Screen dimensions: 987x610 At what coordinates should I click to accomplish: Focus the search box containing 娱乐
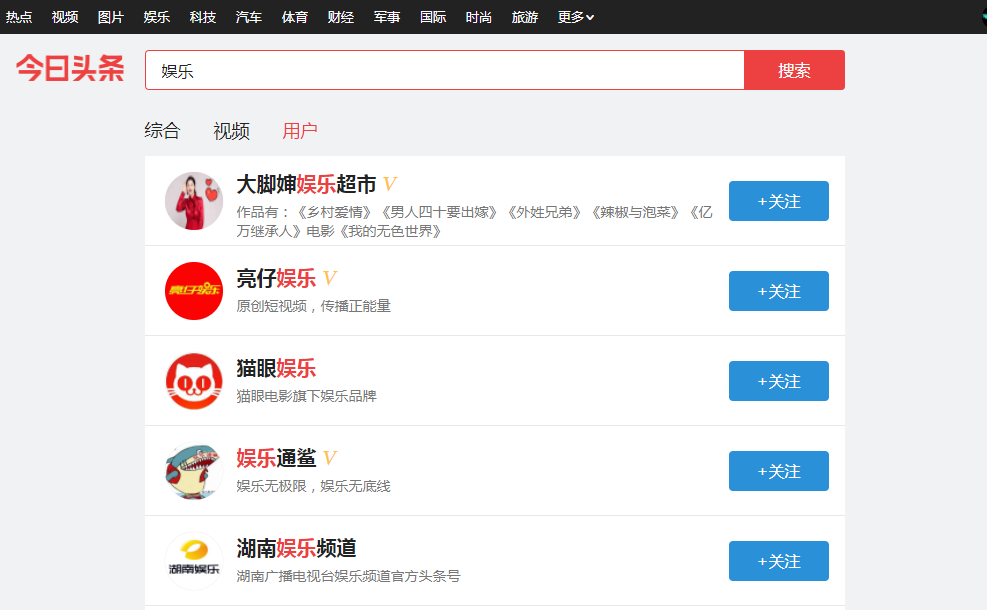[x=445, y=70]
